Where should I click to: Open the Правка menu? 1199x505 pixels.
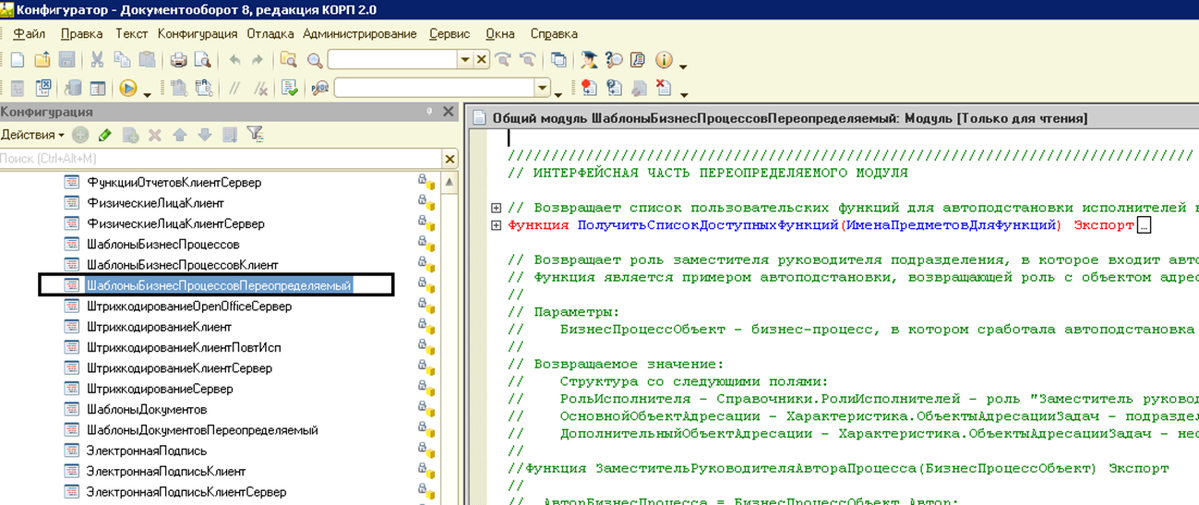(x=81, y=34)
